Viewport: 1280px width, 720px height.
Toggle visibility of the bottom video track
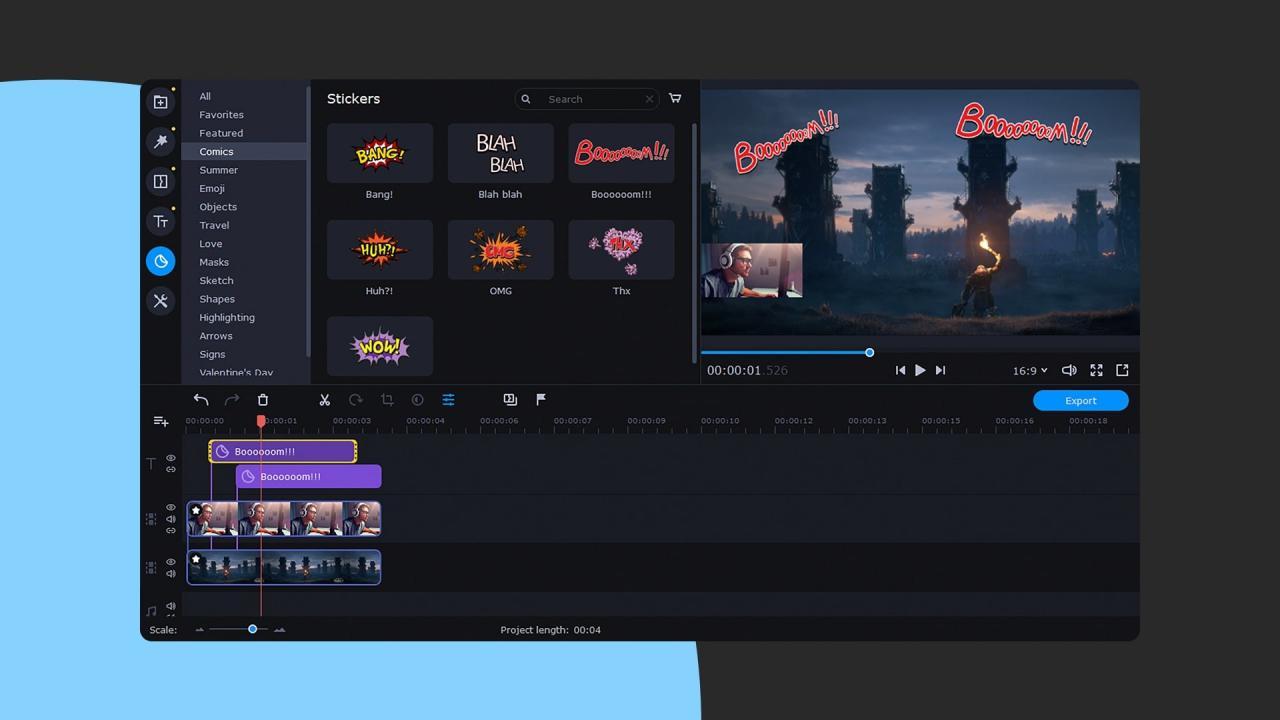click(171, 560)
